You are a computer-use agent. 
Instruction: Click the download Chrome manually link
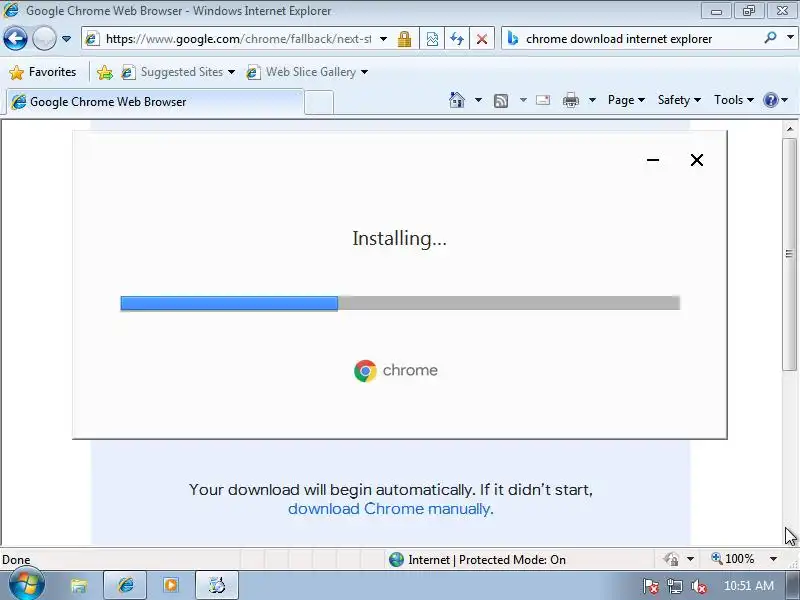(389, 509)
